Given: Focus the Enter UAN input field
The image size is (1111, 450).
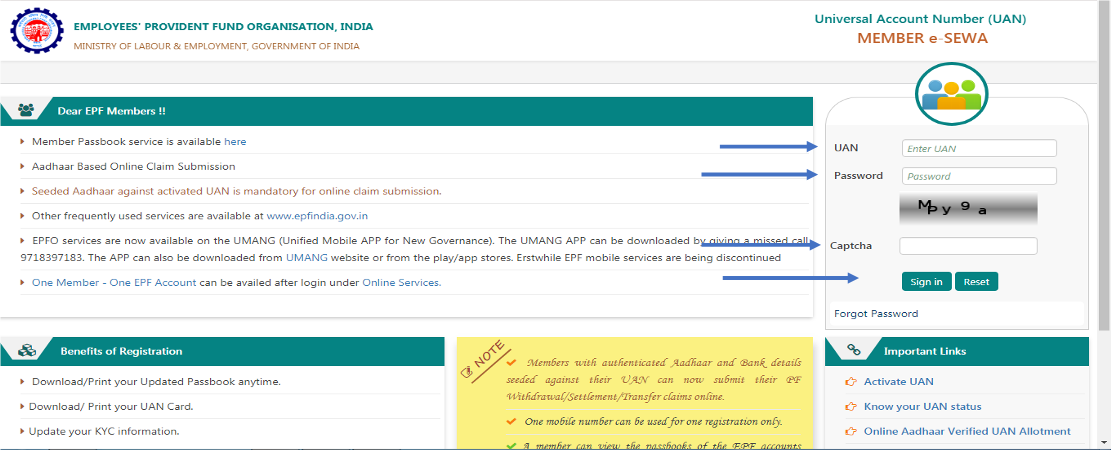Looking at the screenshot, I should click(x=979, y=148).
